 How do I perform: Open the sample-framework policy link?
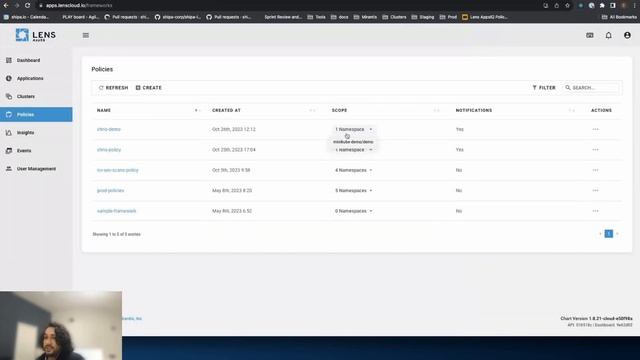click(x=116, y=211)
